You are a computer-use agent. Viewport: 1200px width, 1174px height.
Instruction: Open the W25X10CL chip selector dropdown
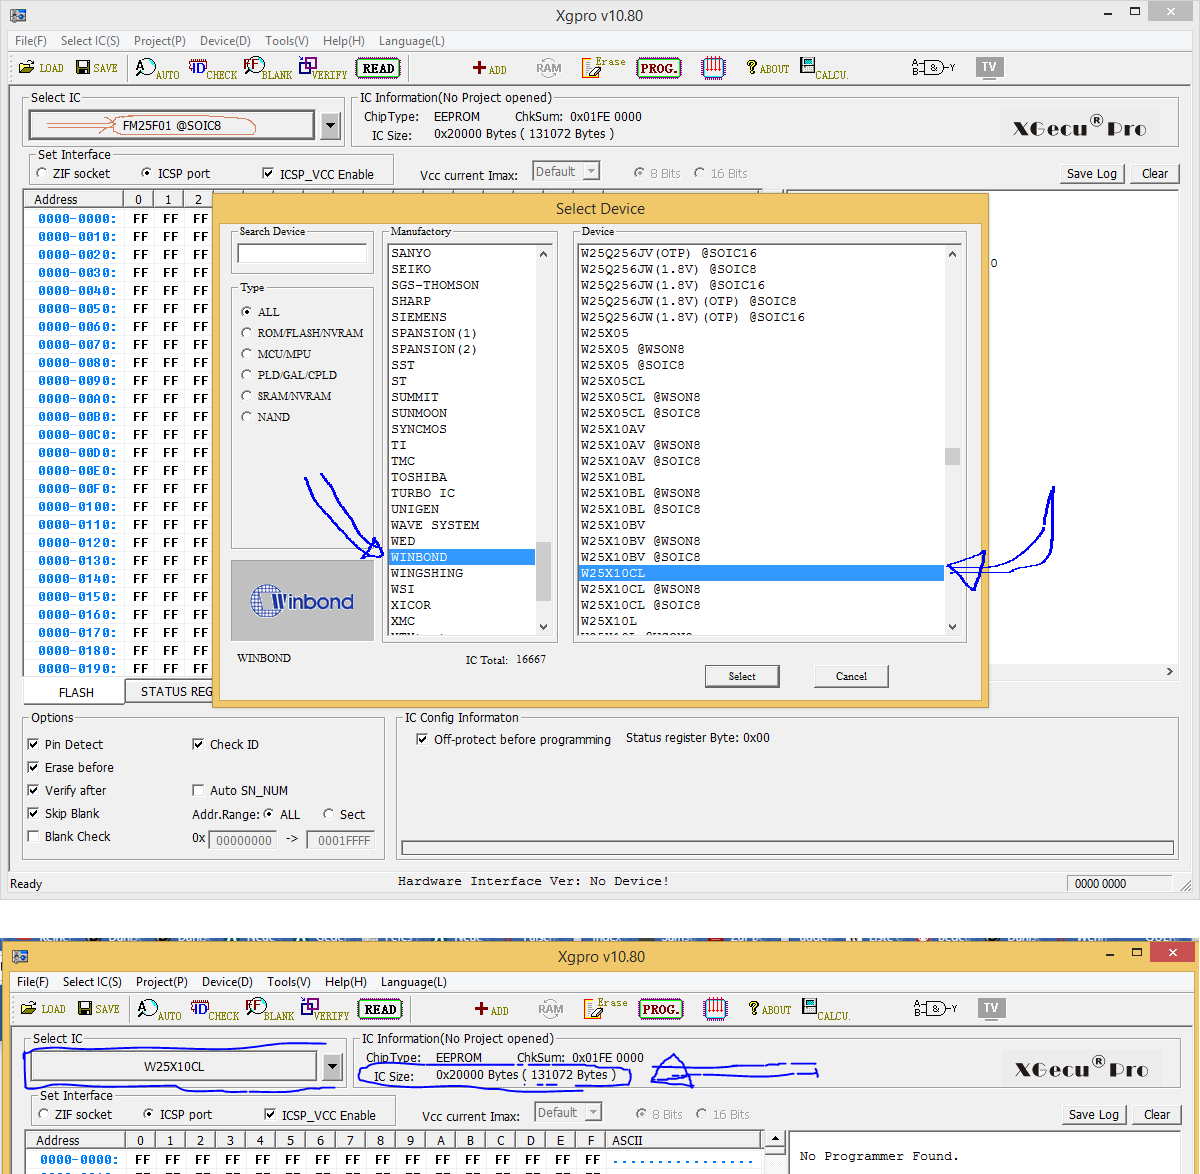click(332, 1067)
